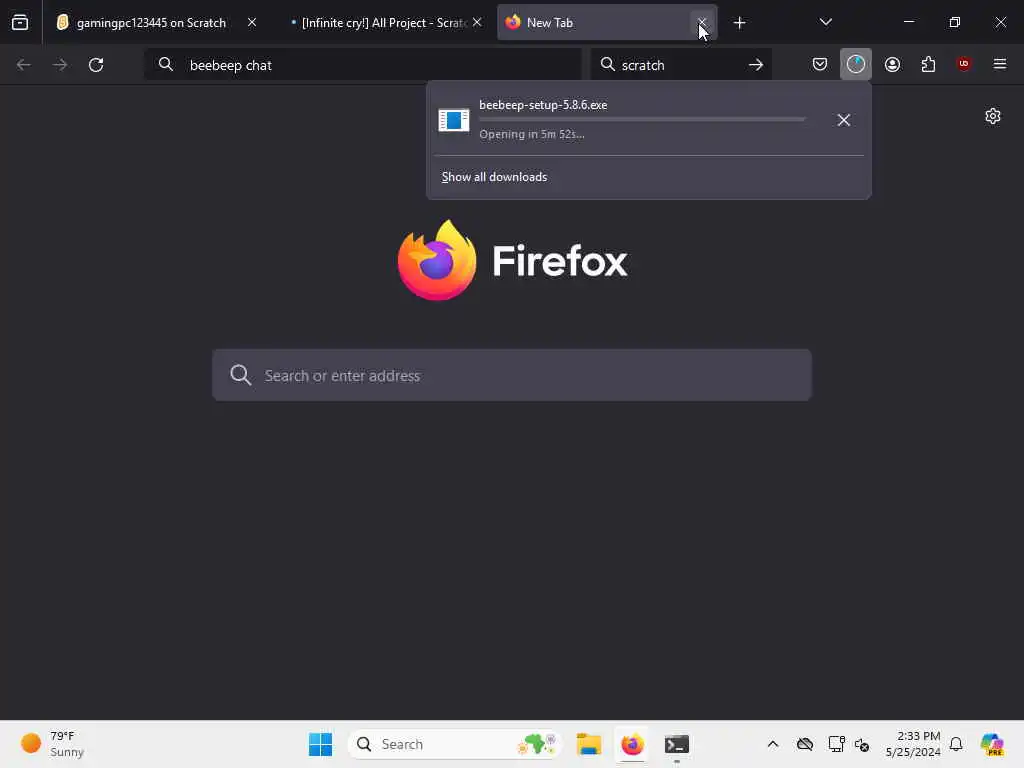This screenshot has height=768, width=1024.
Task: Open the Windows Start menu
Action: (x=320, y=744)
